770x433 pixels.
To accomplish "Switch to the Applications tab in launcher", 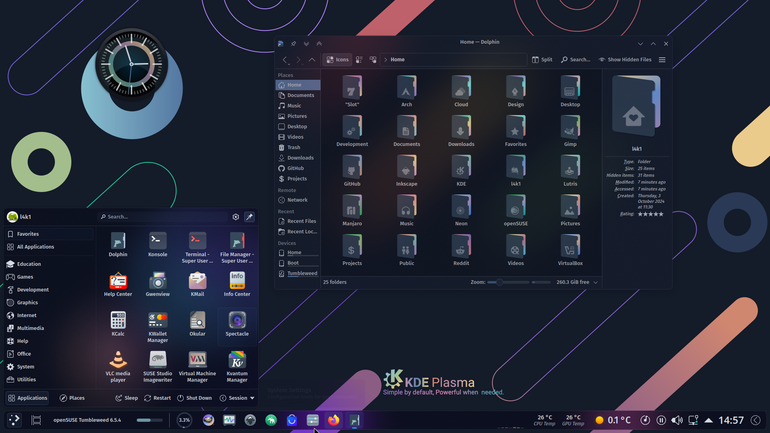I will (28, 398).
